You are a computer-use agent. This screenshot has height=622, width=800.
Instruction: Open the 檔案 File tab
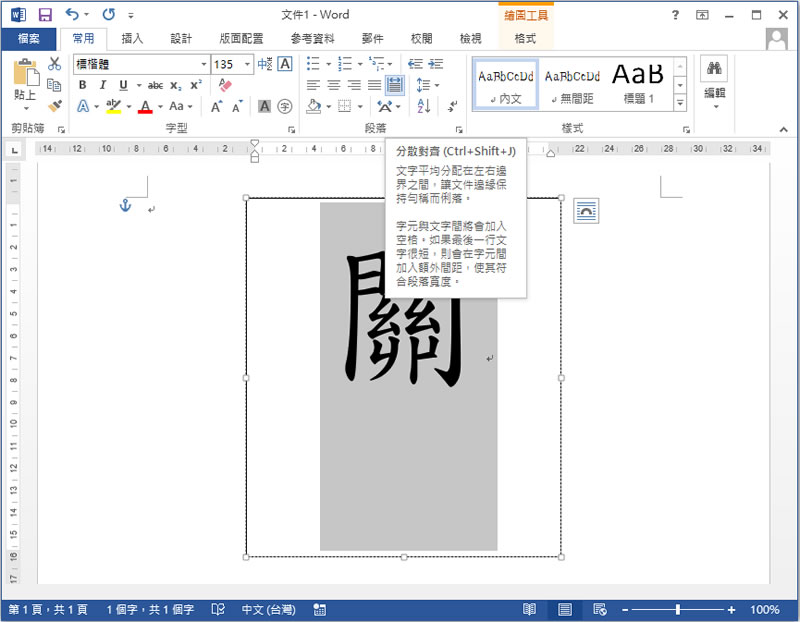tap(29, 39)
